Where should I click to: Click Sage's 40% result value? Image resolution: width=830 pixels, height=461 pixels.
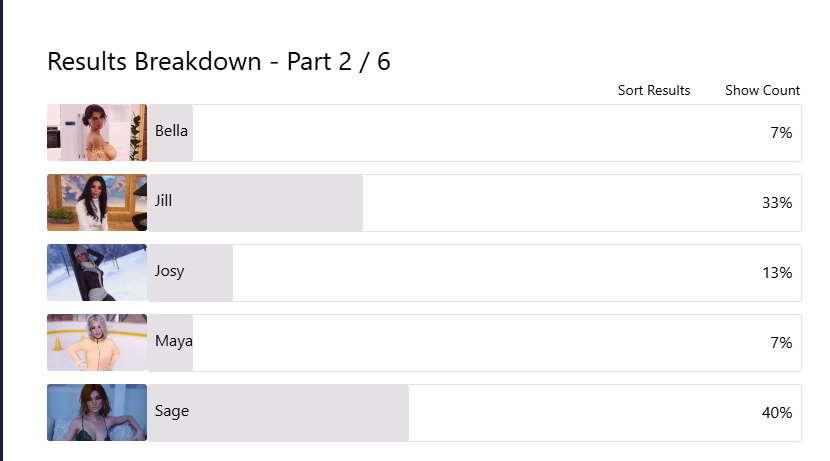(777, 412)
